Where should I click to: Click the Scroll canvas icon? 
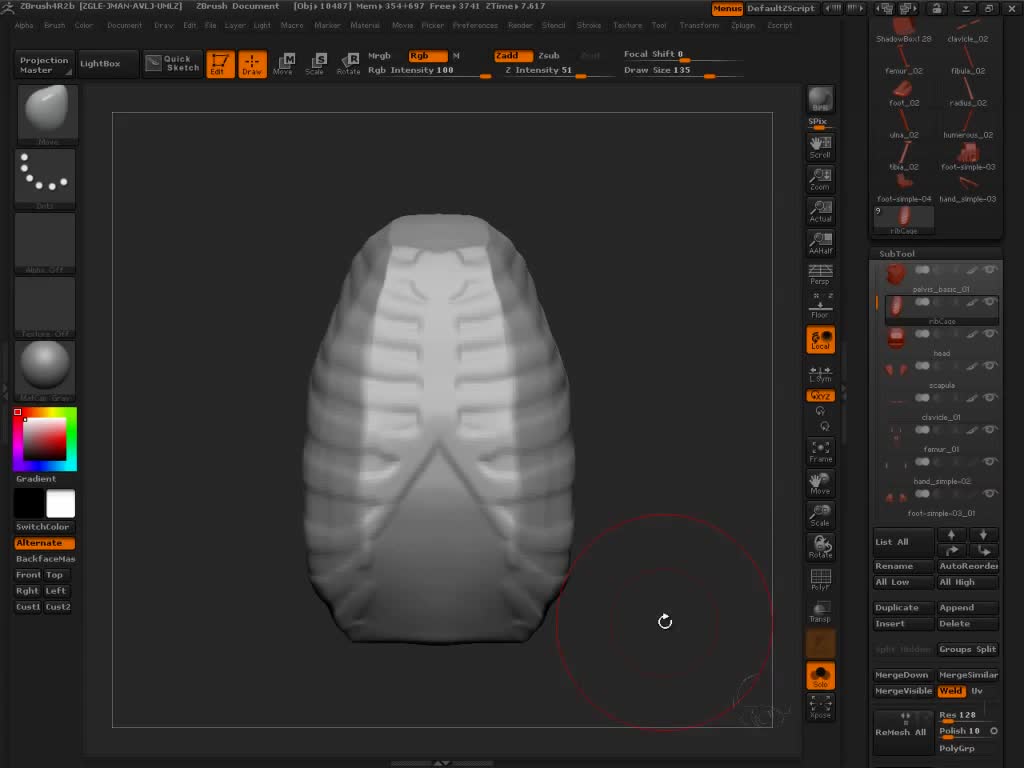click(820, 148)
